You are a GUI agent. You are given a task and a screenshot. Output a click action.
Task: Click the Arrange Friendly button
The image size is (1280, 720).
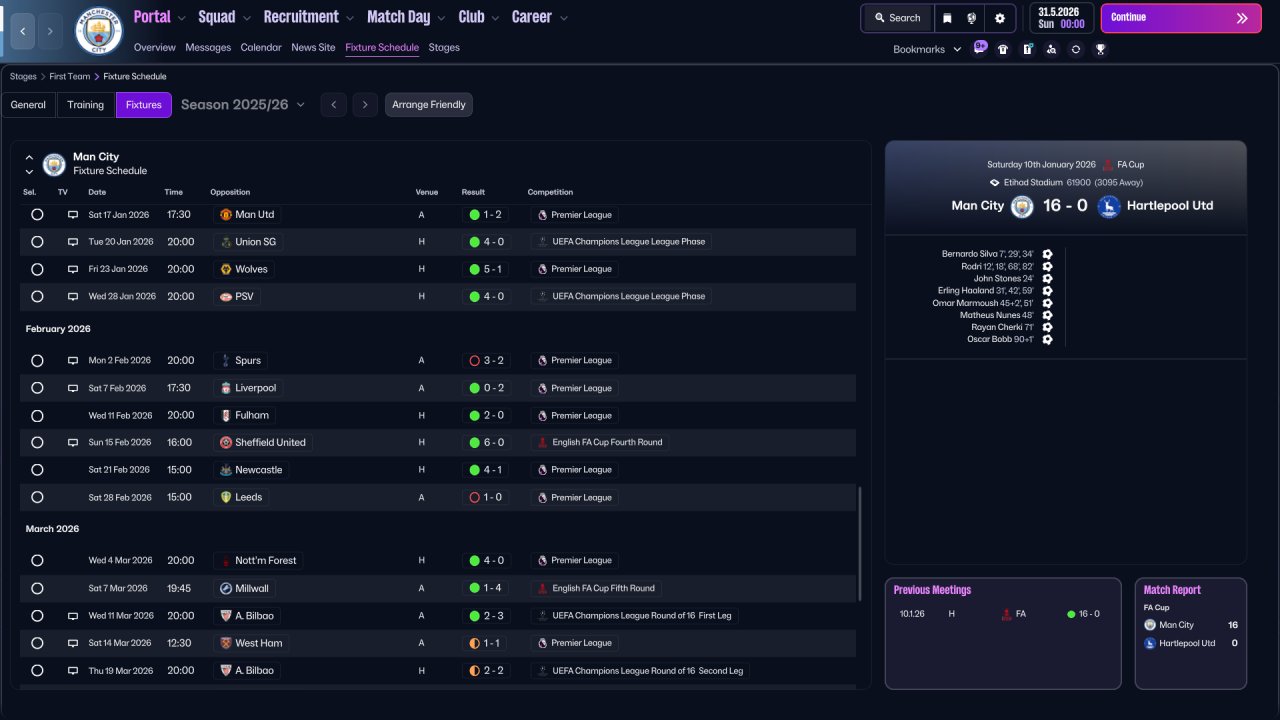(429, 105)
